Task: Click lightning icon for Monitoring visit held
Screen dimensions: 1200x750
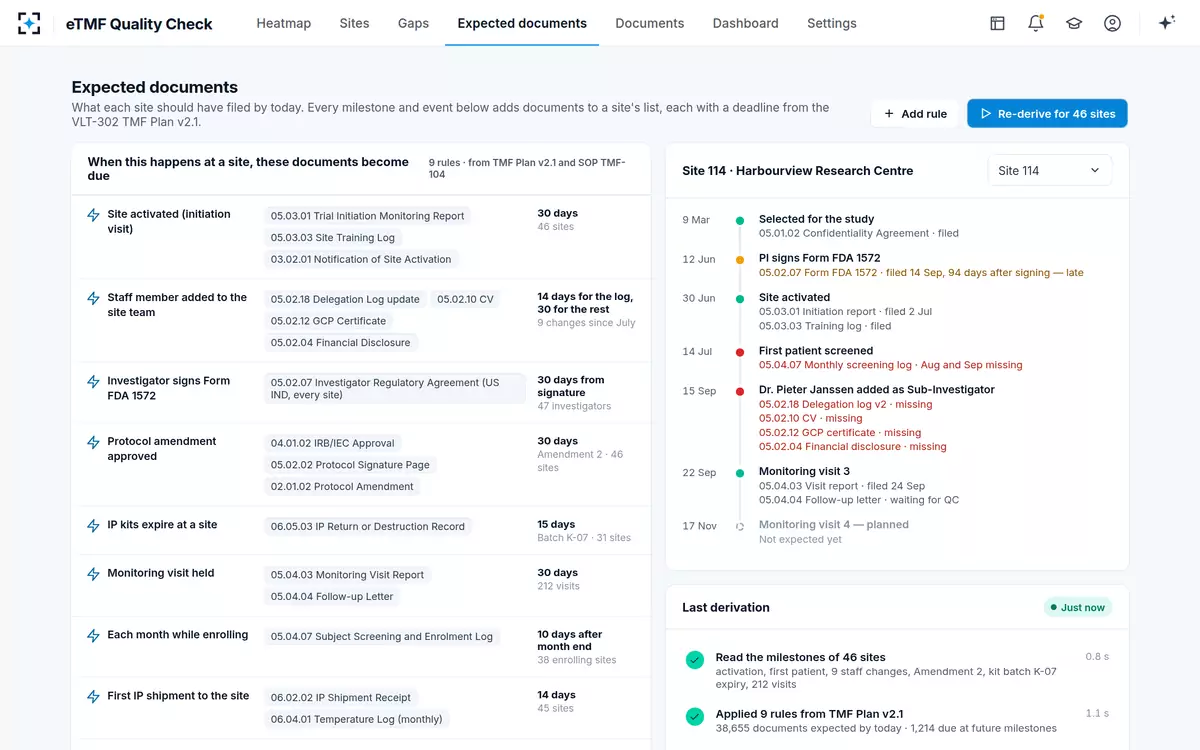Action: (93, 574)
